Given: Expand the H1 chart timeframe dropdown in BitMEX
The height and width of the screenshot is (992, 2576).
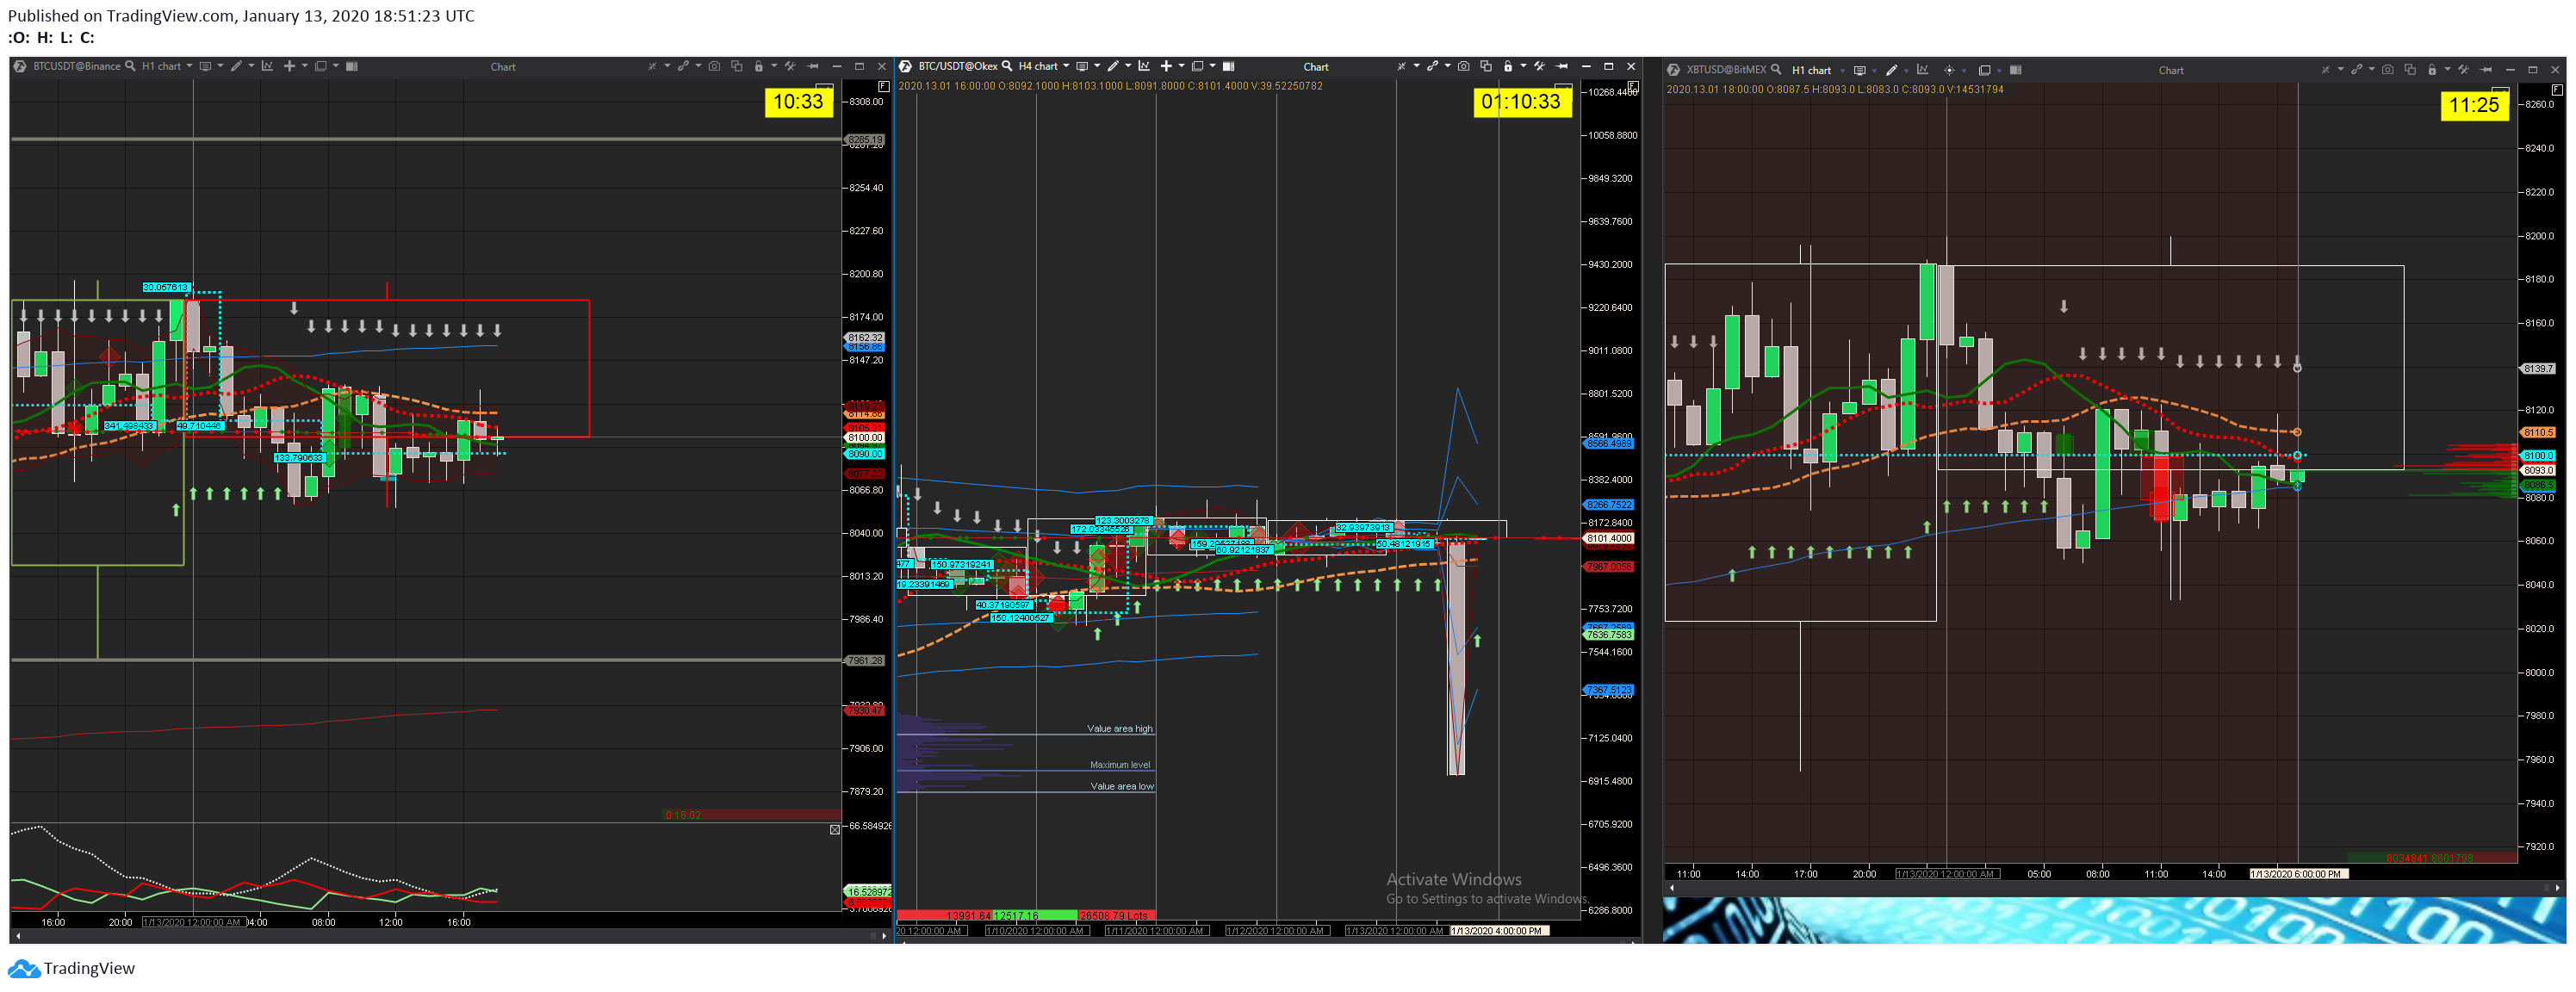Looking at the screenshot, I should (x=1843, y=71).
